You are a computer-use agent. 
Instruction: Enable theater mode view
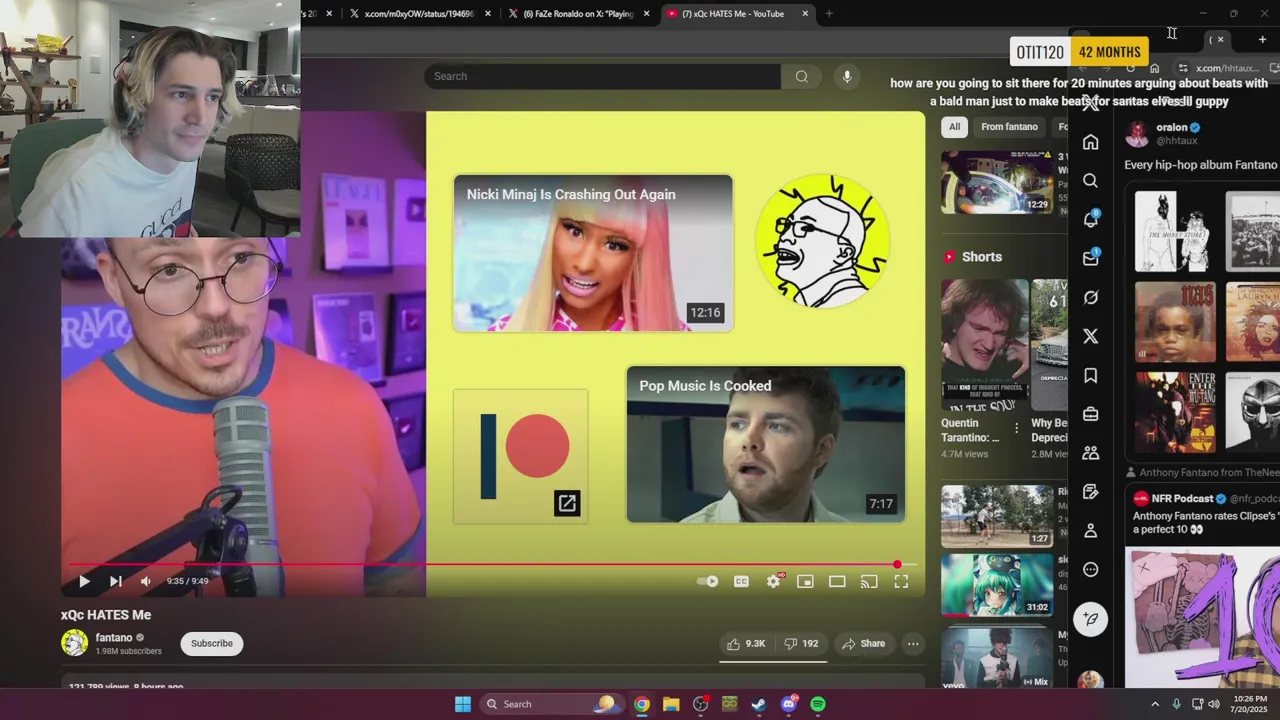(837, 581)
